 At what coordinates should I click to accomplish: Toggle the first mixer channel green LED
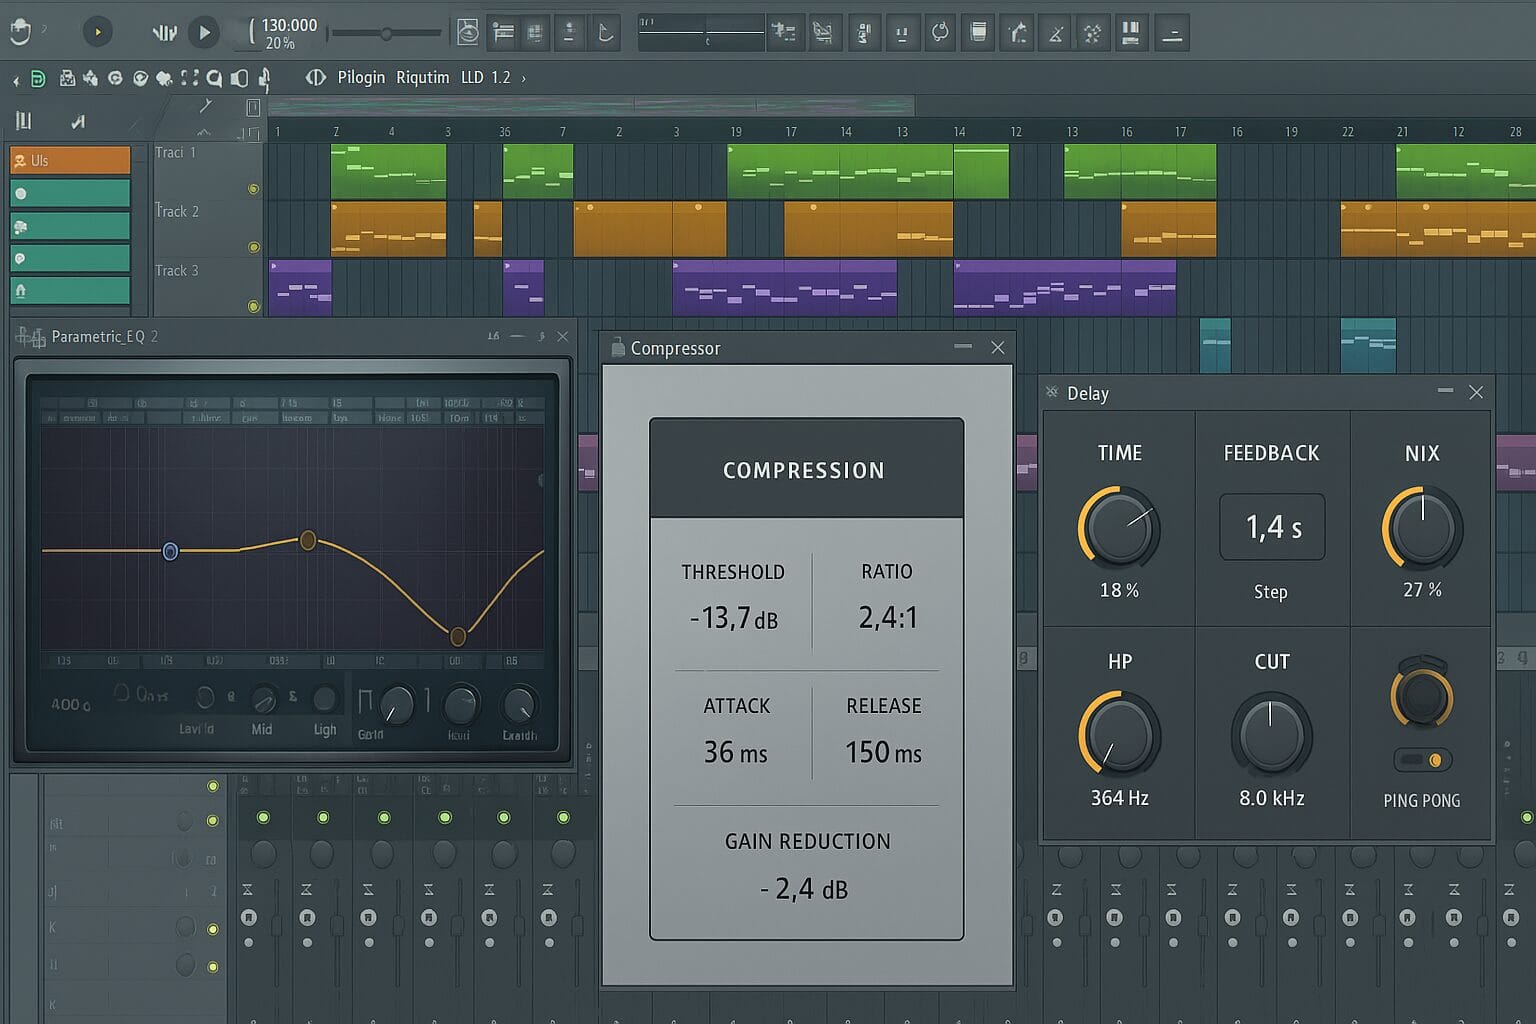(263, 818)
